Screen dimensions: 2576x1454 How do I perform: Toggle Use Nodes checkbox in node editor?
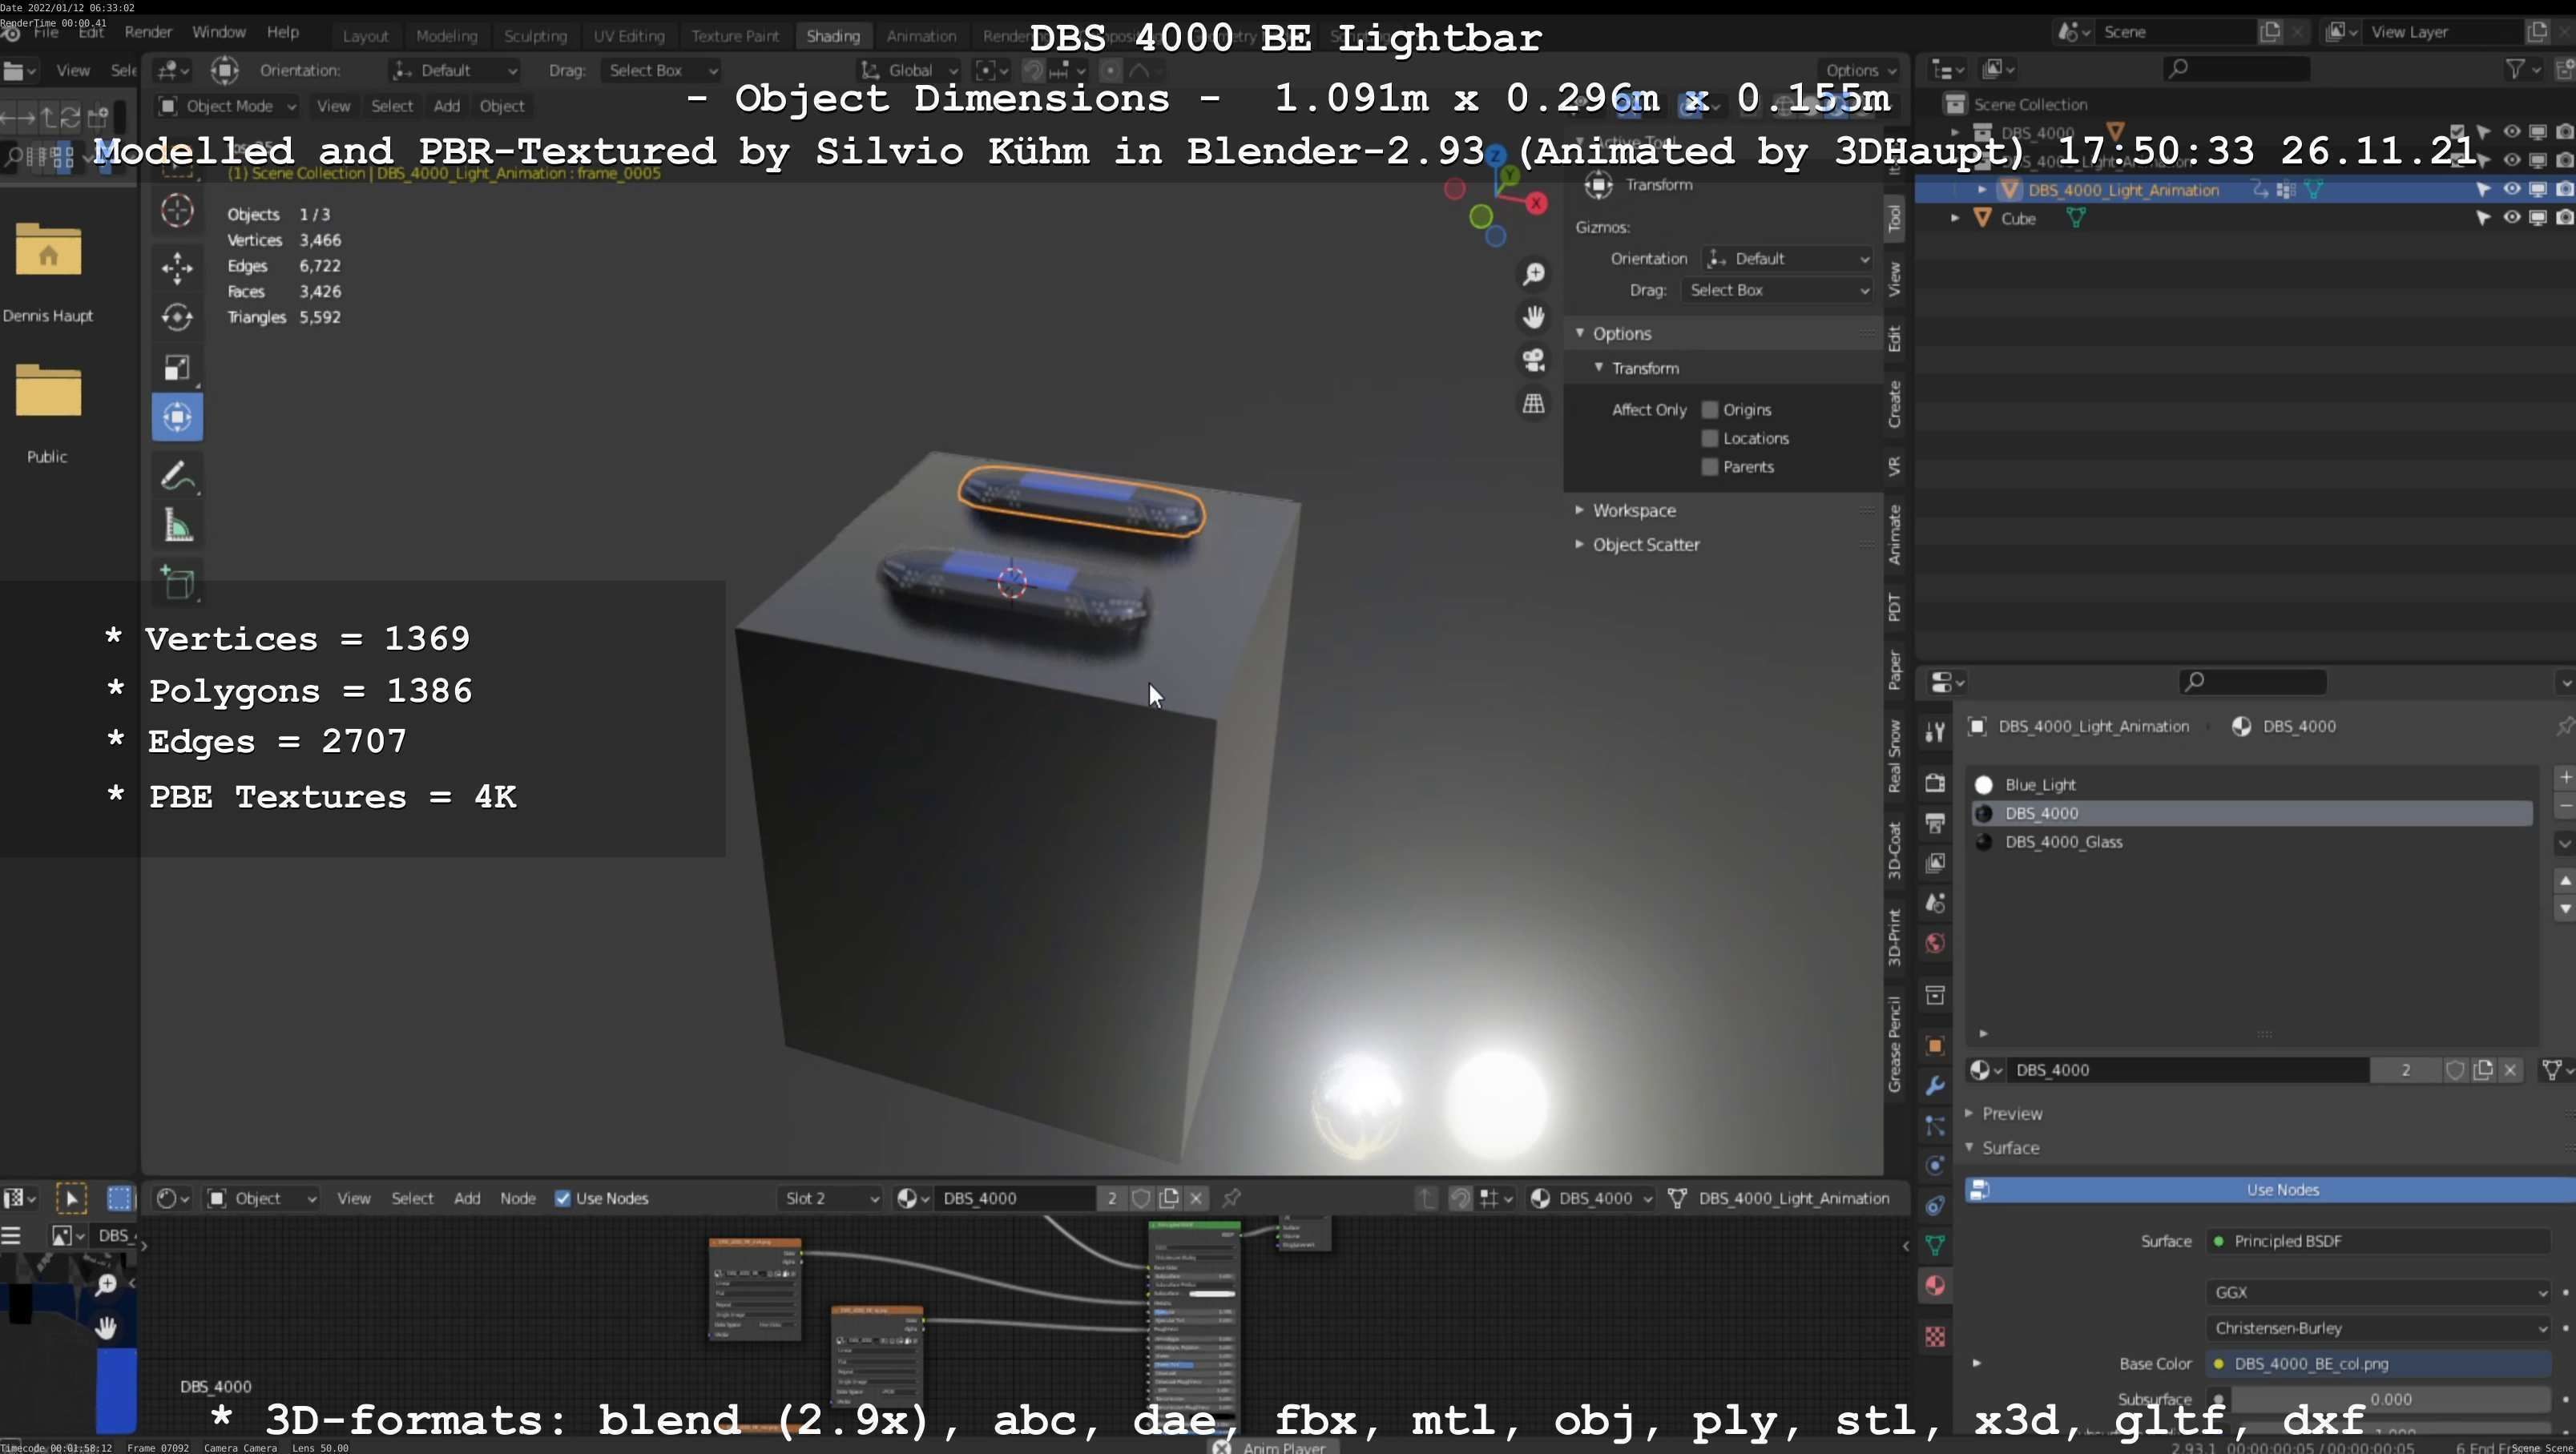(x=563, y=1198)
